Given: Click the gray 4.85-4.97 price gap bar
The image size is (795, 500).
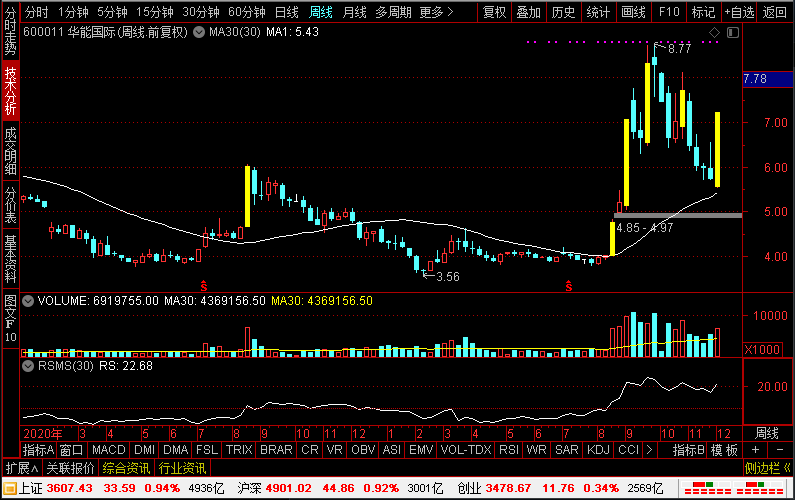Looking at the screenshot, I should pyautogui.click(x=678, y=215).
